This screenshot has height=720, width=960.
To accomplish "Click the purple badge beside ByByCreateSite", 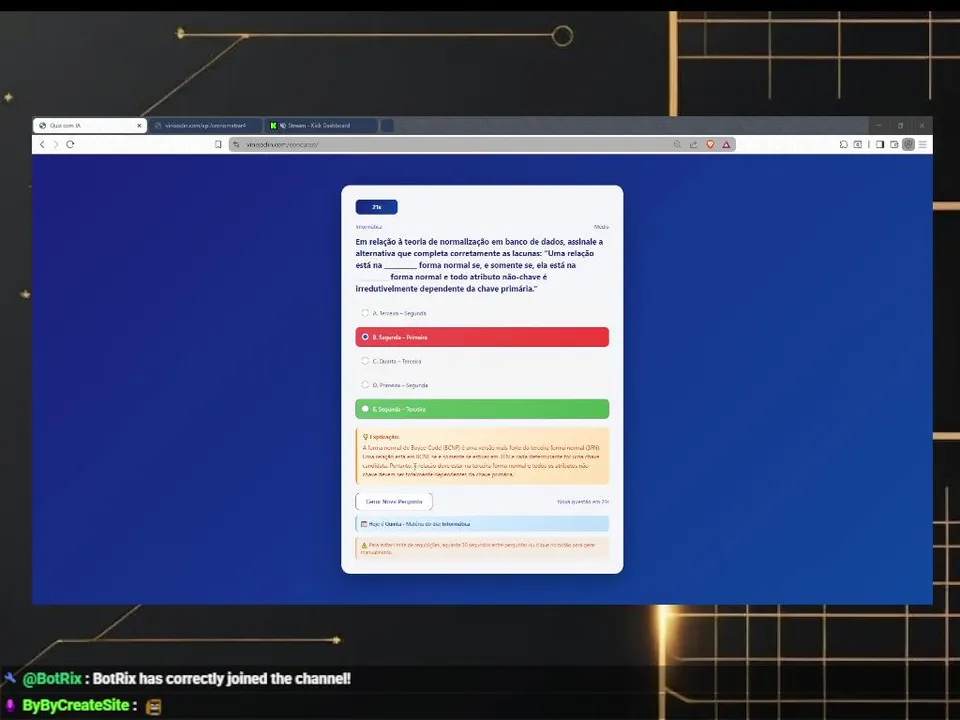I will coord(10,705).
